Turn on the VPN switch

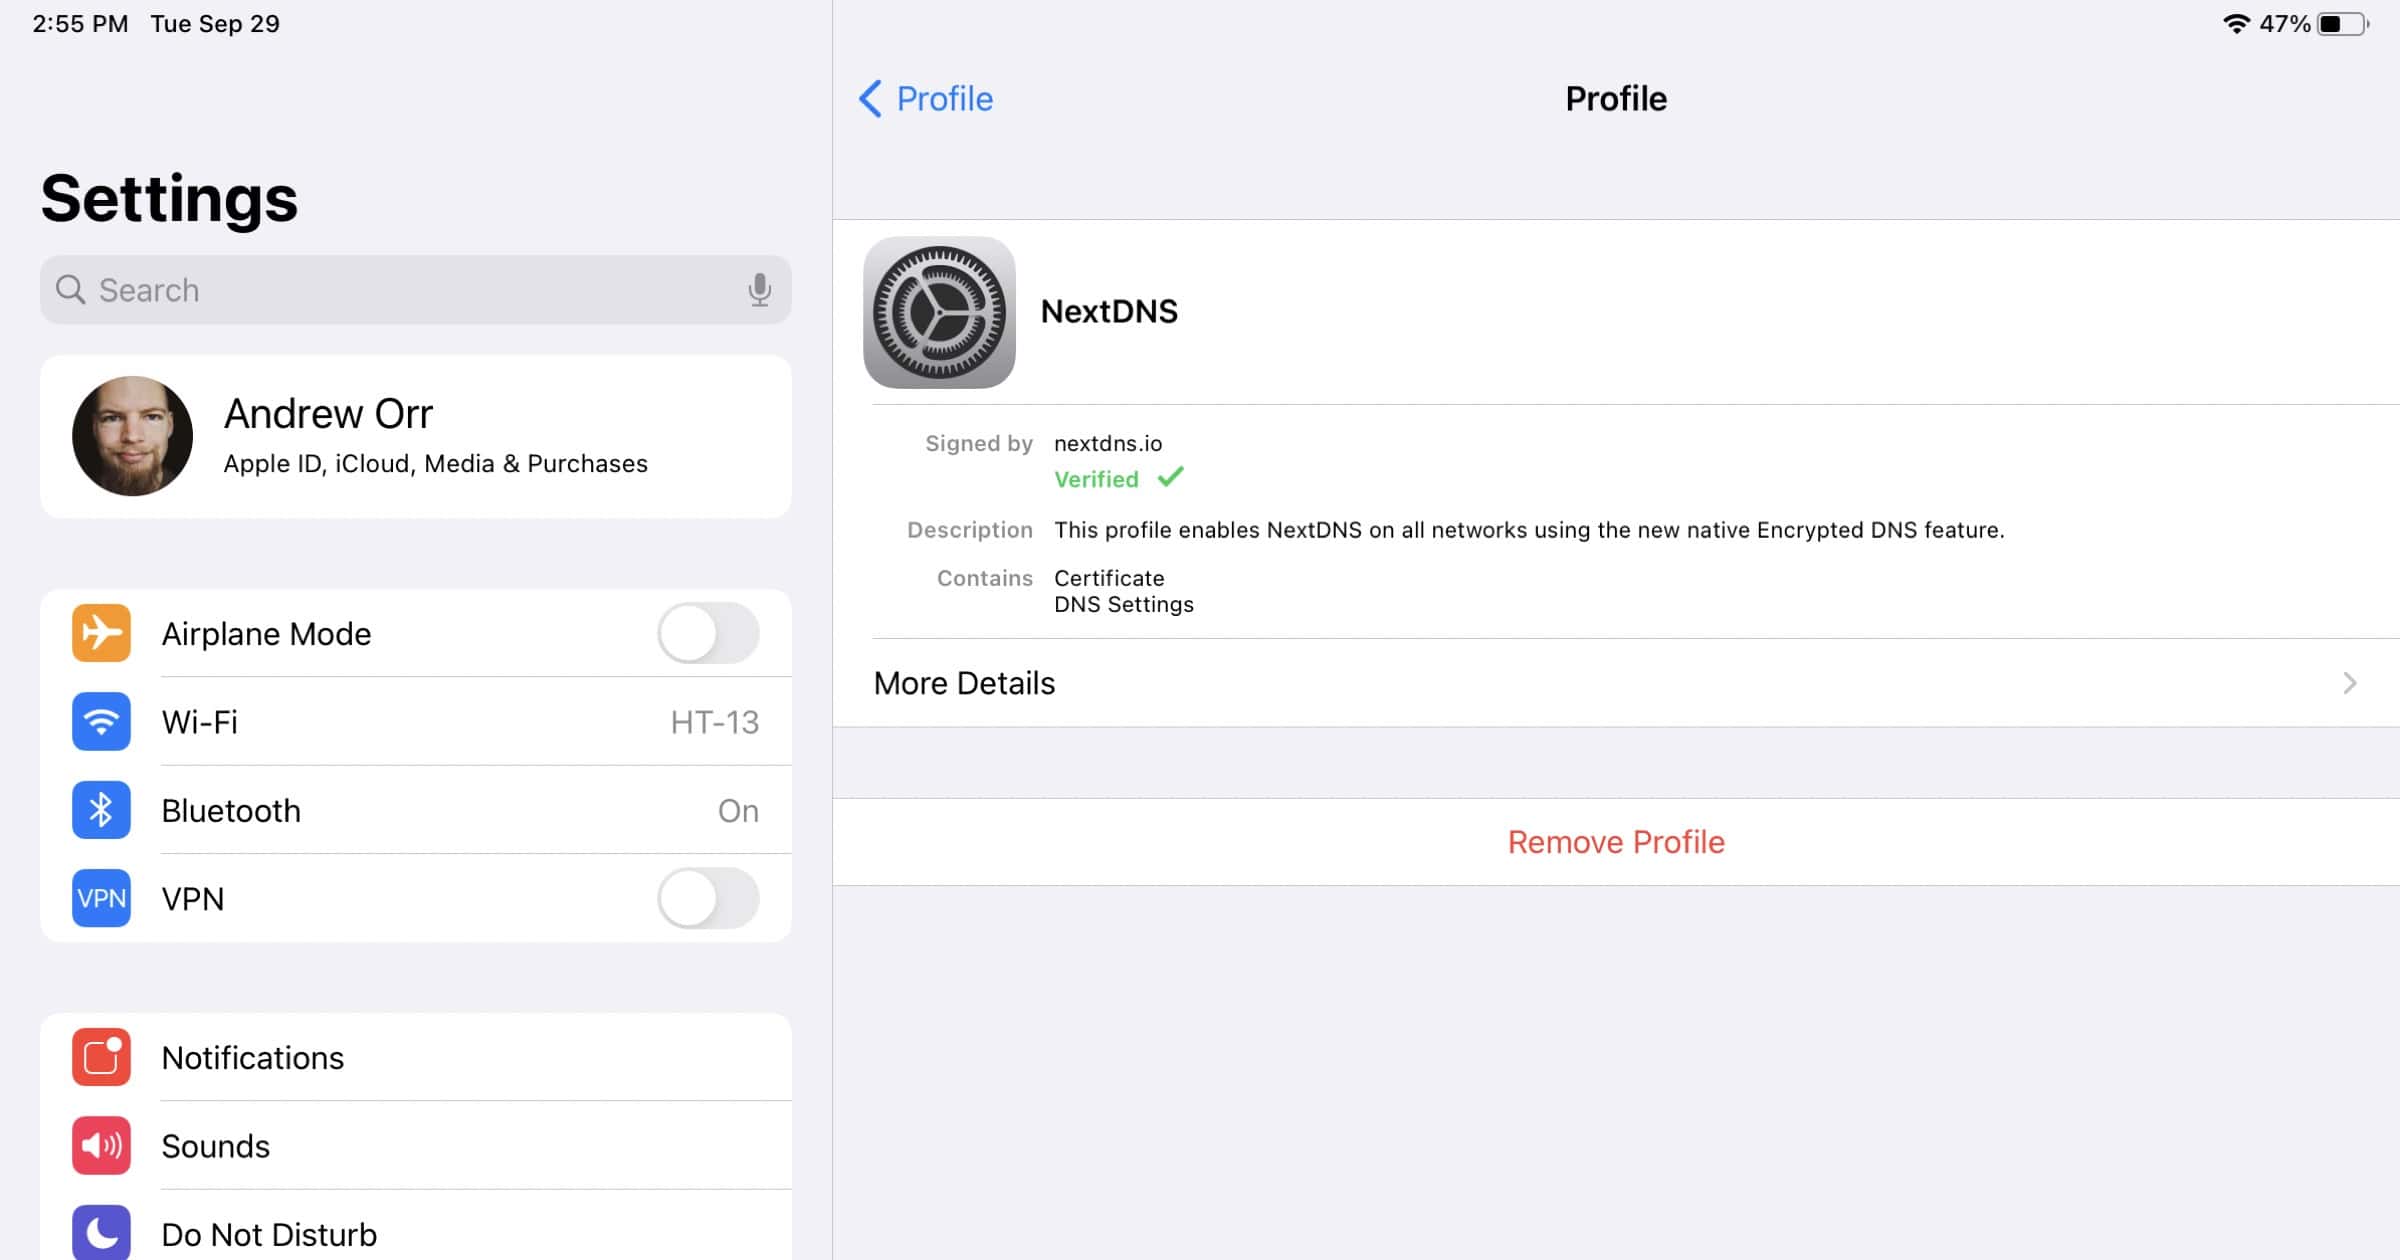tap(708, 898)
